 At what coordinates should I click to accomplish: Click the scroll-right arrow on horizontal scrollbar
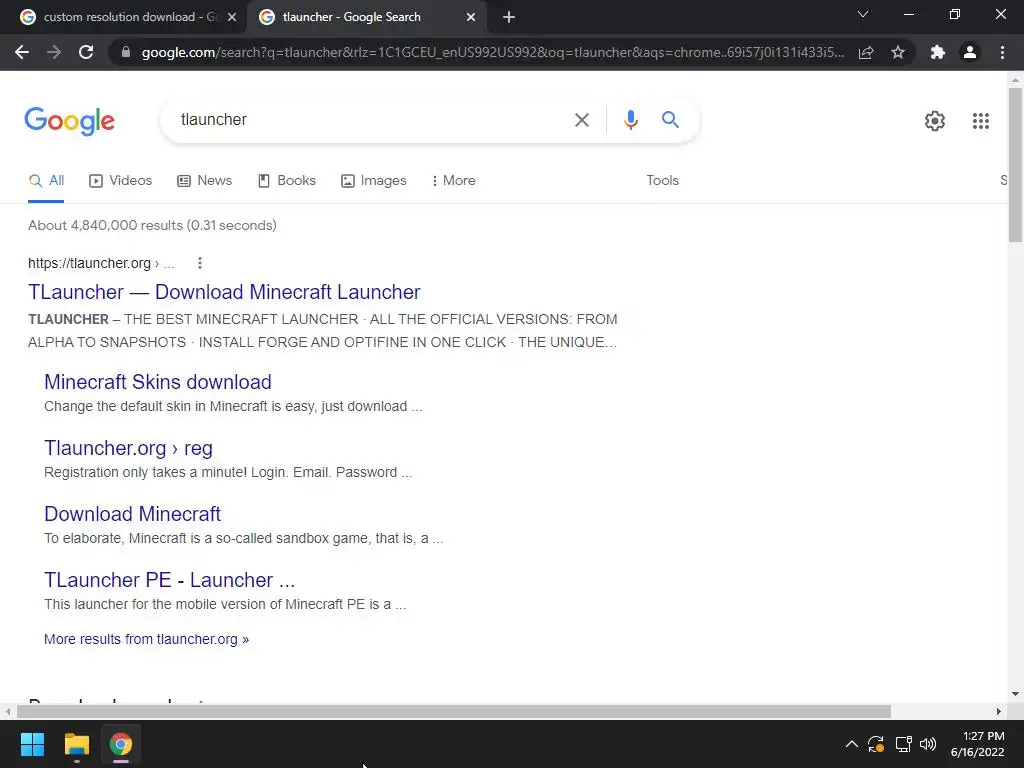[x=999, y=711]
